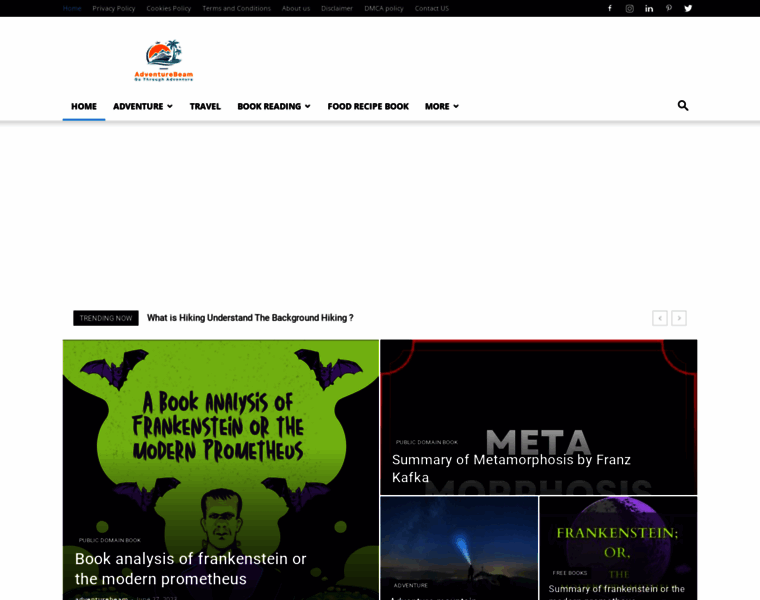Open Summary of Metamorphosis by Franz Kafka
Image resolution: width=760 pixels, height=600 pixels.
click(511, 468)
